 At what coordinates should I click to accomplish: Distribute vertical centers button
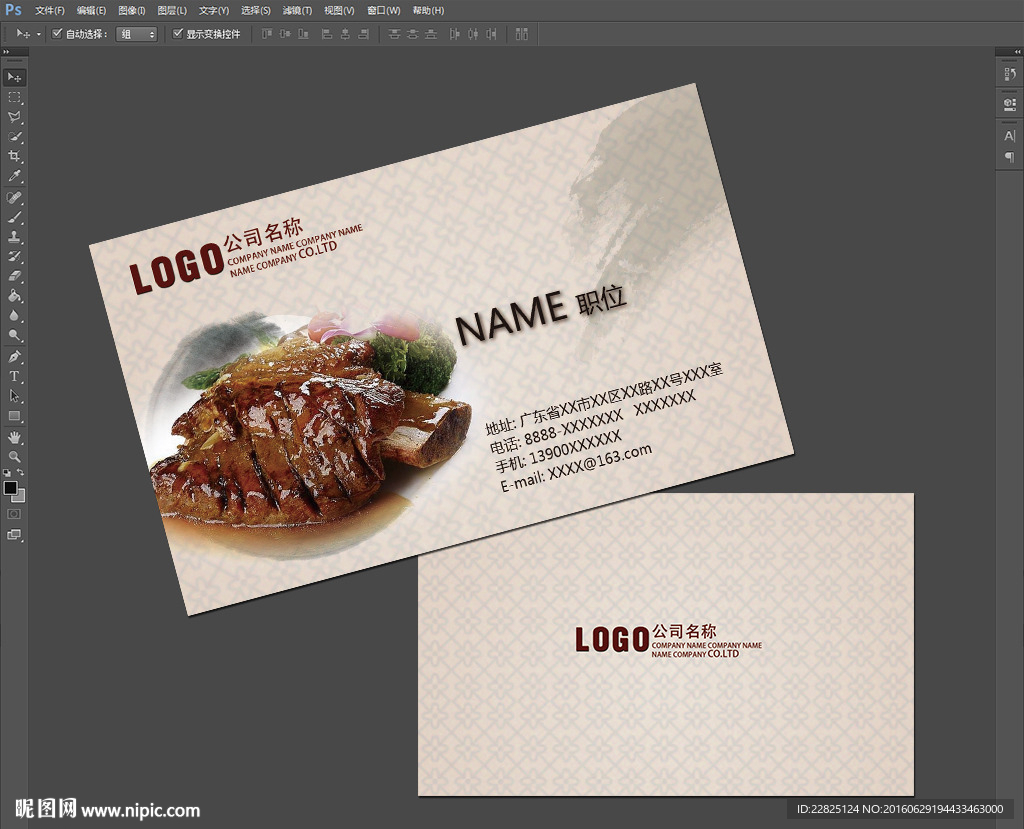pyautogui.click(x=412, y=34)
